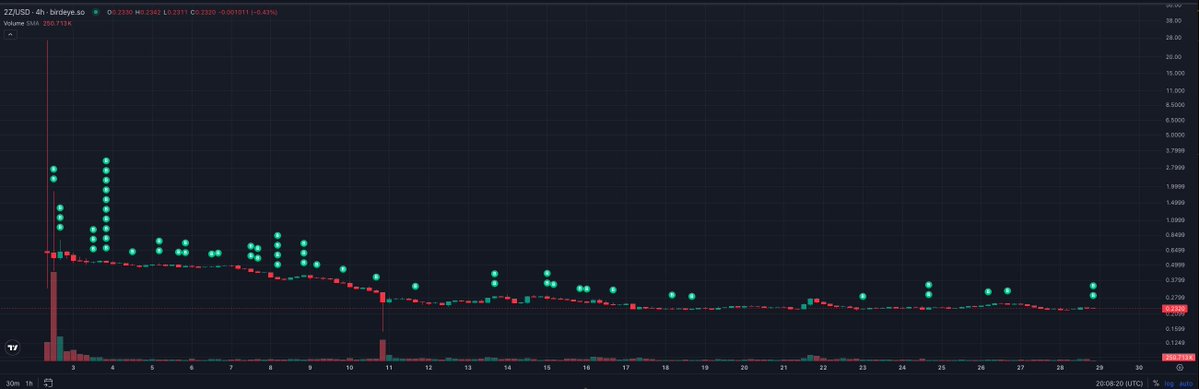Click the low value L0.2311
The height and width of the screenshot is (389, 1199).
[x=175, y=13]
